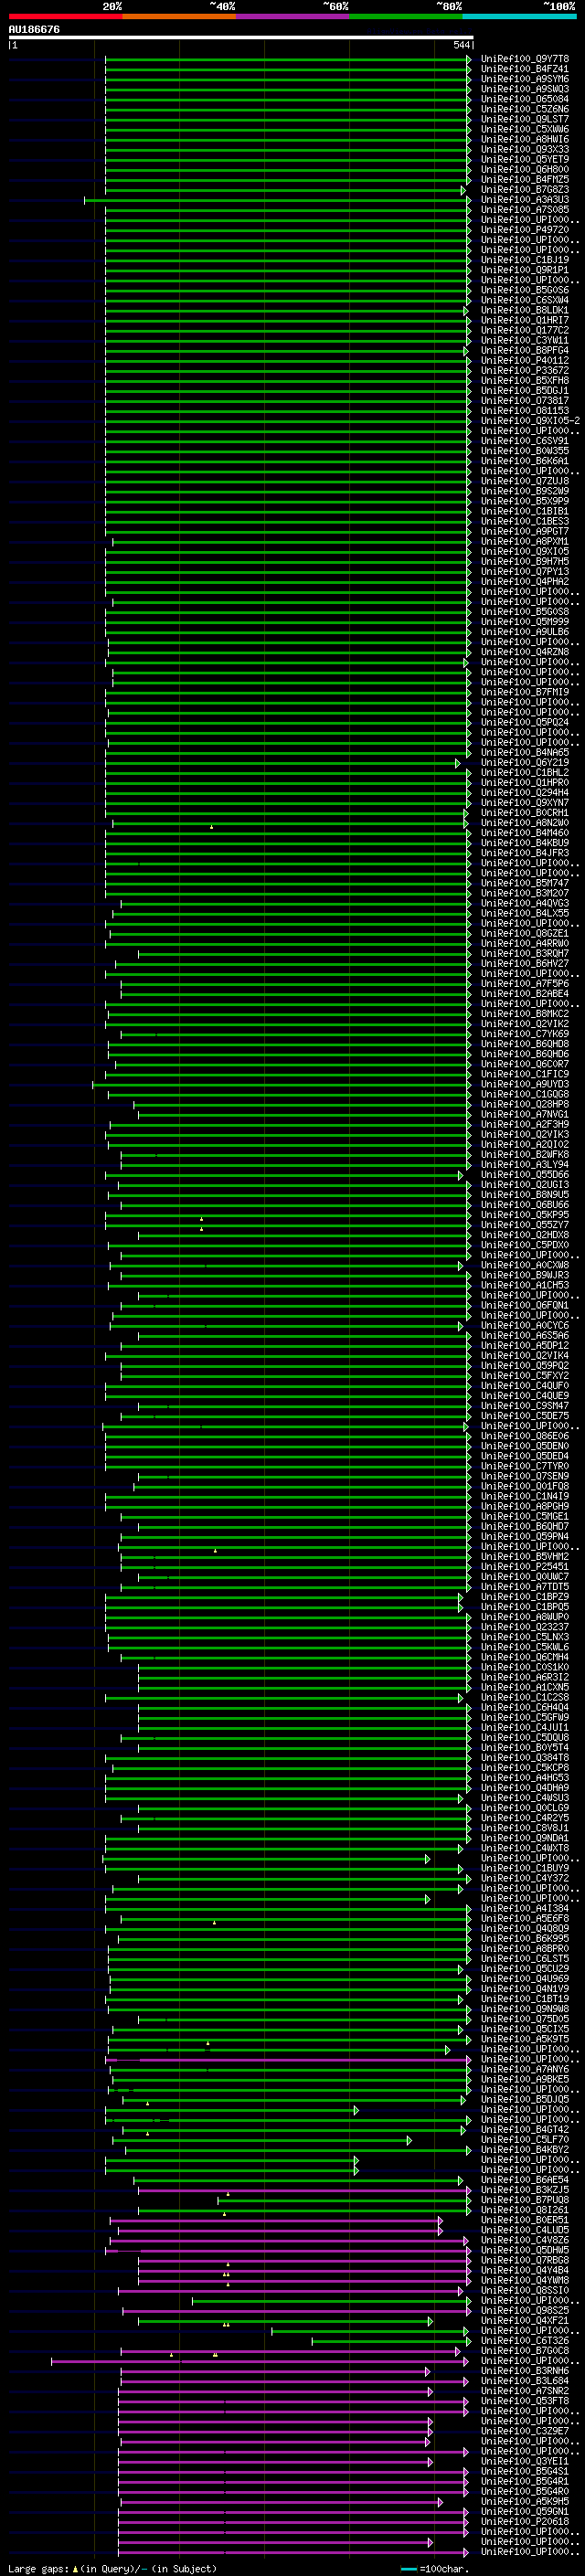Click hit label UniRef100_Q53FT8
This screenshot has width=585, height=2576.
524,2402
